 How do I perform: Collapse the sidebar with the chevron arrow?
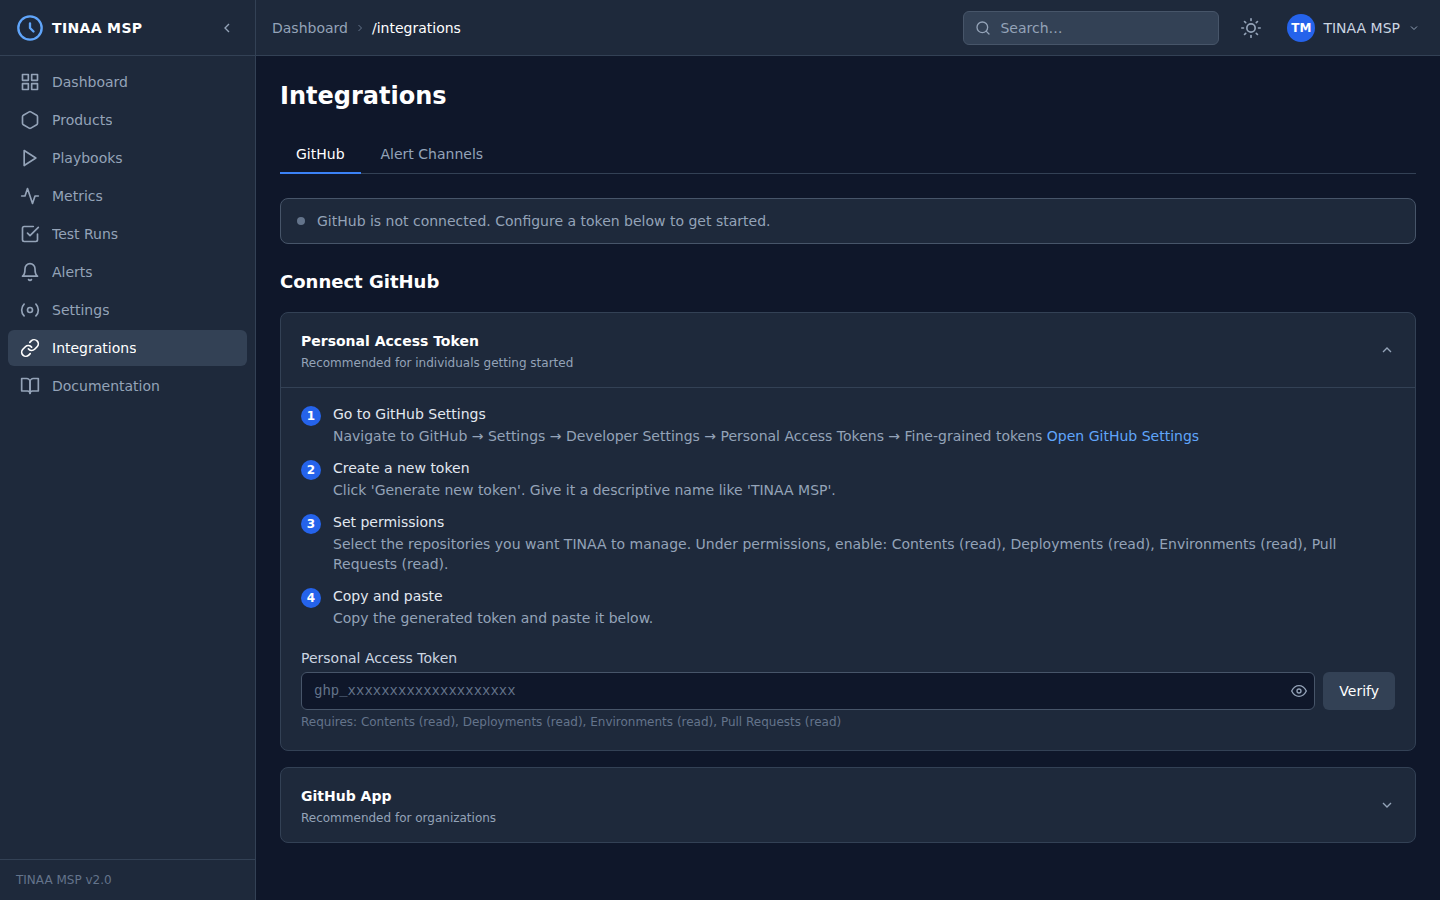click(x=227, y=28)
